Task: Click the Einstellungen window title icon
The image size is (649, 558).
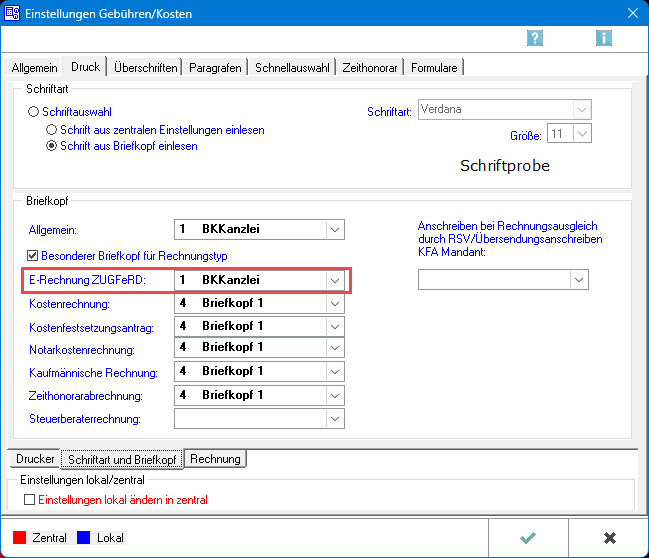Action: point(13,13)
